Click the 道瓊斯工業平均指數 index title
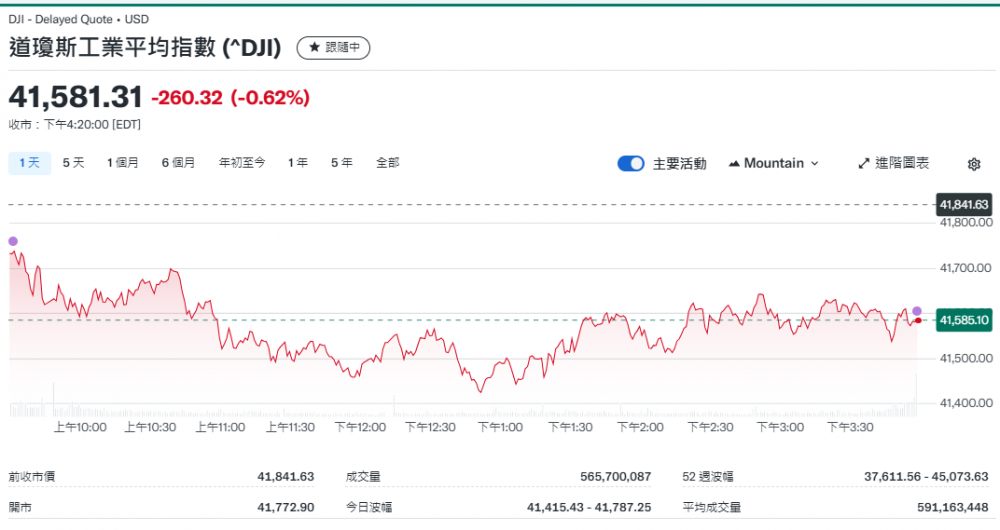This screenshot has width=1000, height=530. (145, 47)
